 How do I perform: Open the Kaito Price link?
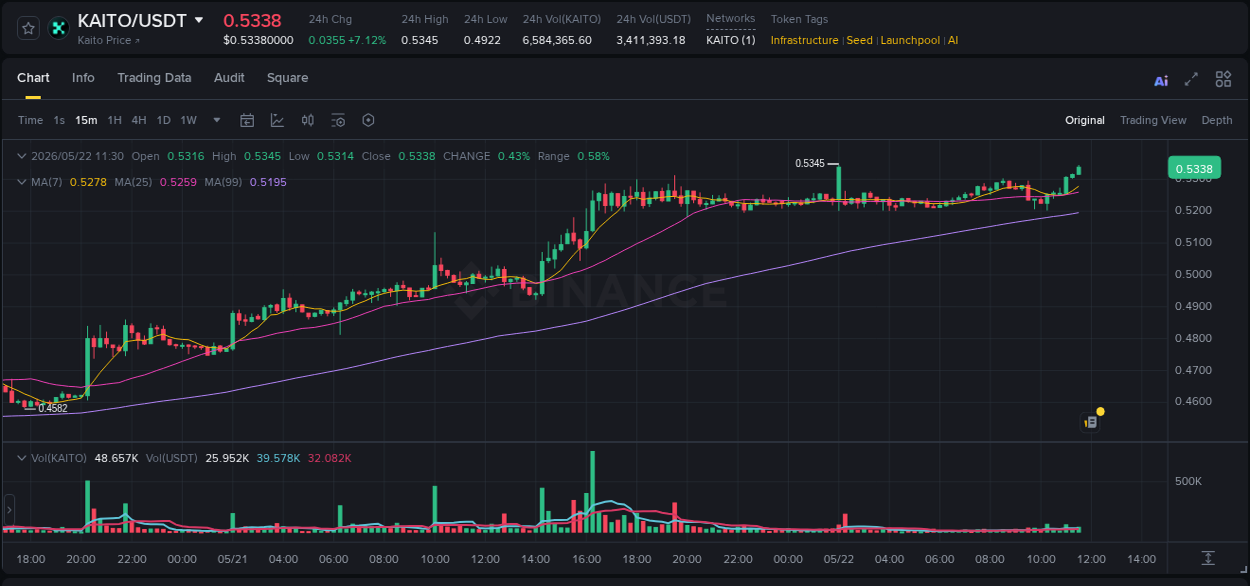pyautogui.click(x=109, y=41)
